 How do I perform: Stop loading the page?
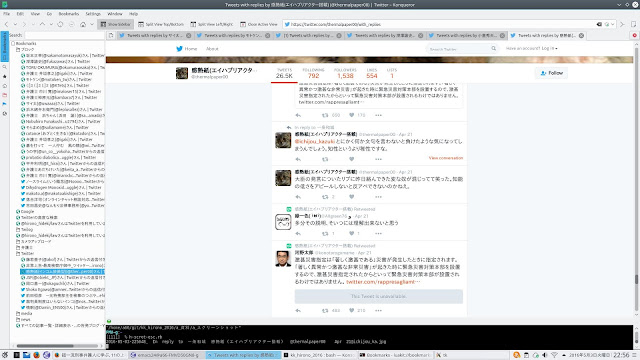click(72, 24)
